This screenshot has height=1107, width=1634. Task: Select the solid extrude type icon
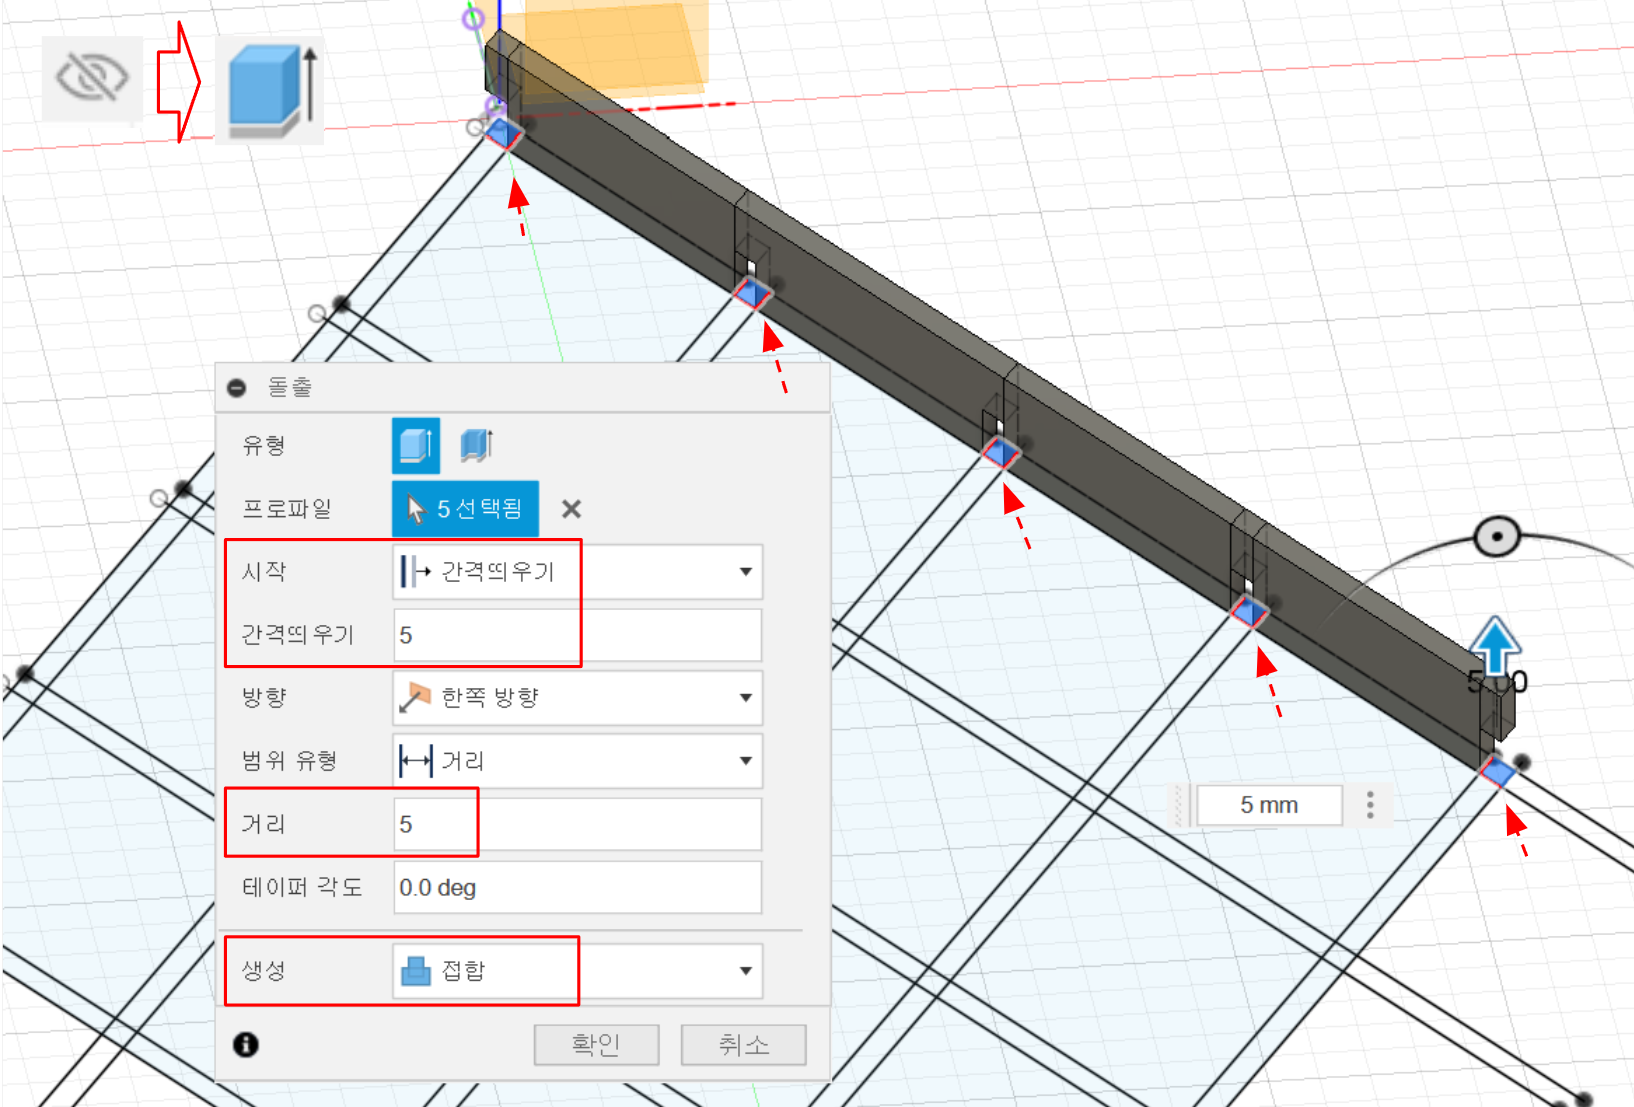[x=415, y=445]
